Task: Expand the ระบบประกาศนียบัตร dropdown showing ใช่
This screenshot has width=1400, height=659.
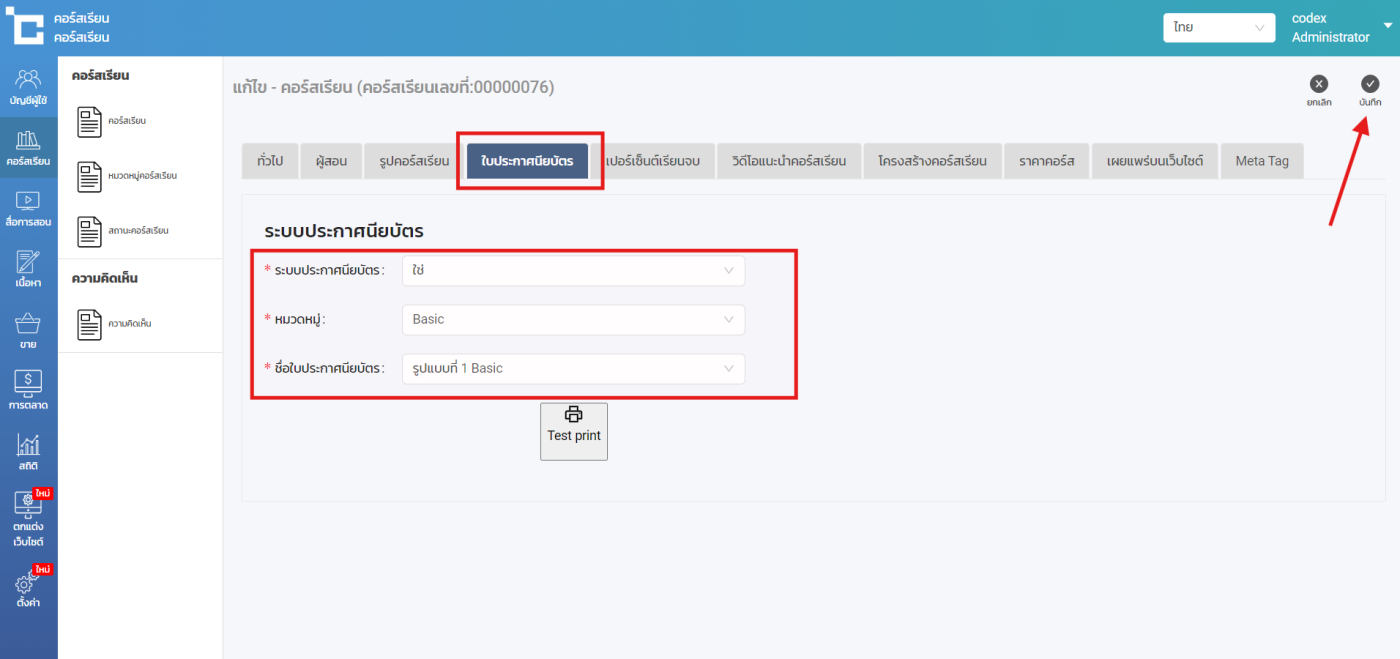Action: tap(573, 271)
